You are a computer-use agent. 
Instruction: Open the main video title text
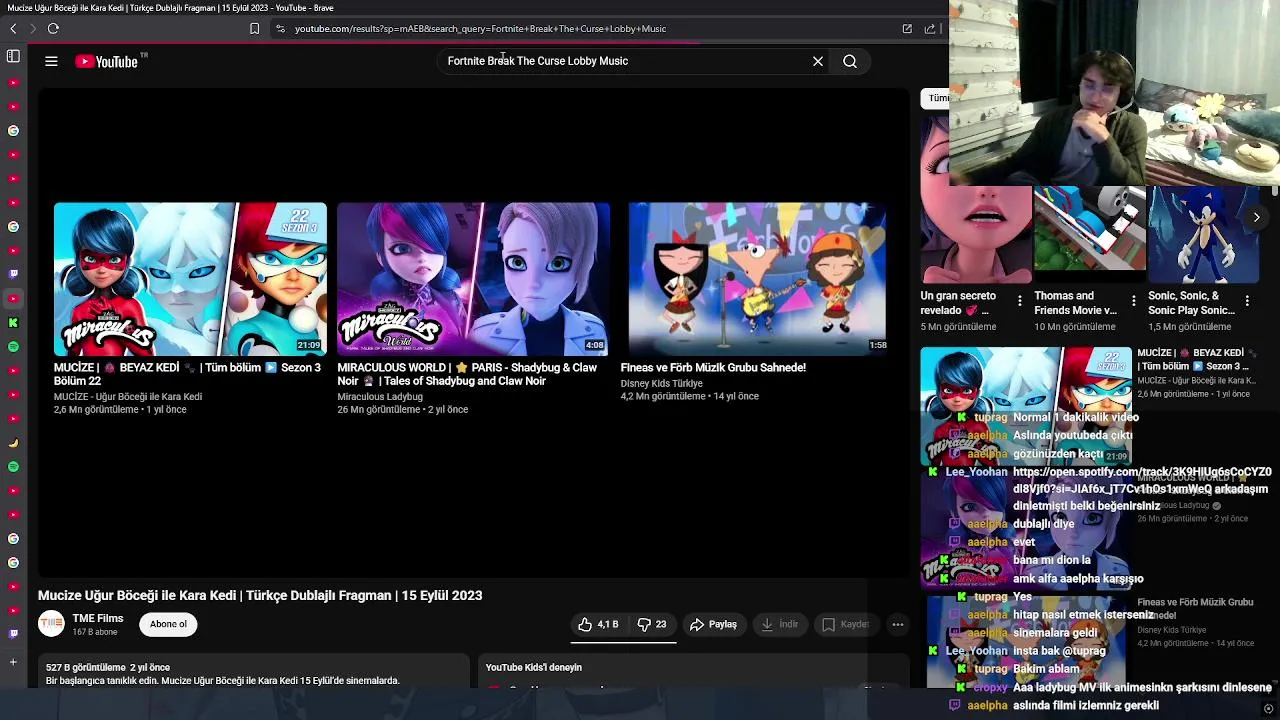[260, 595]
